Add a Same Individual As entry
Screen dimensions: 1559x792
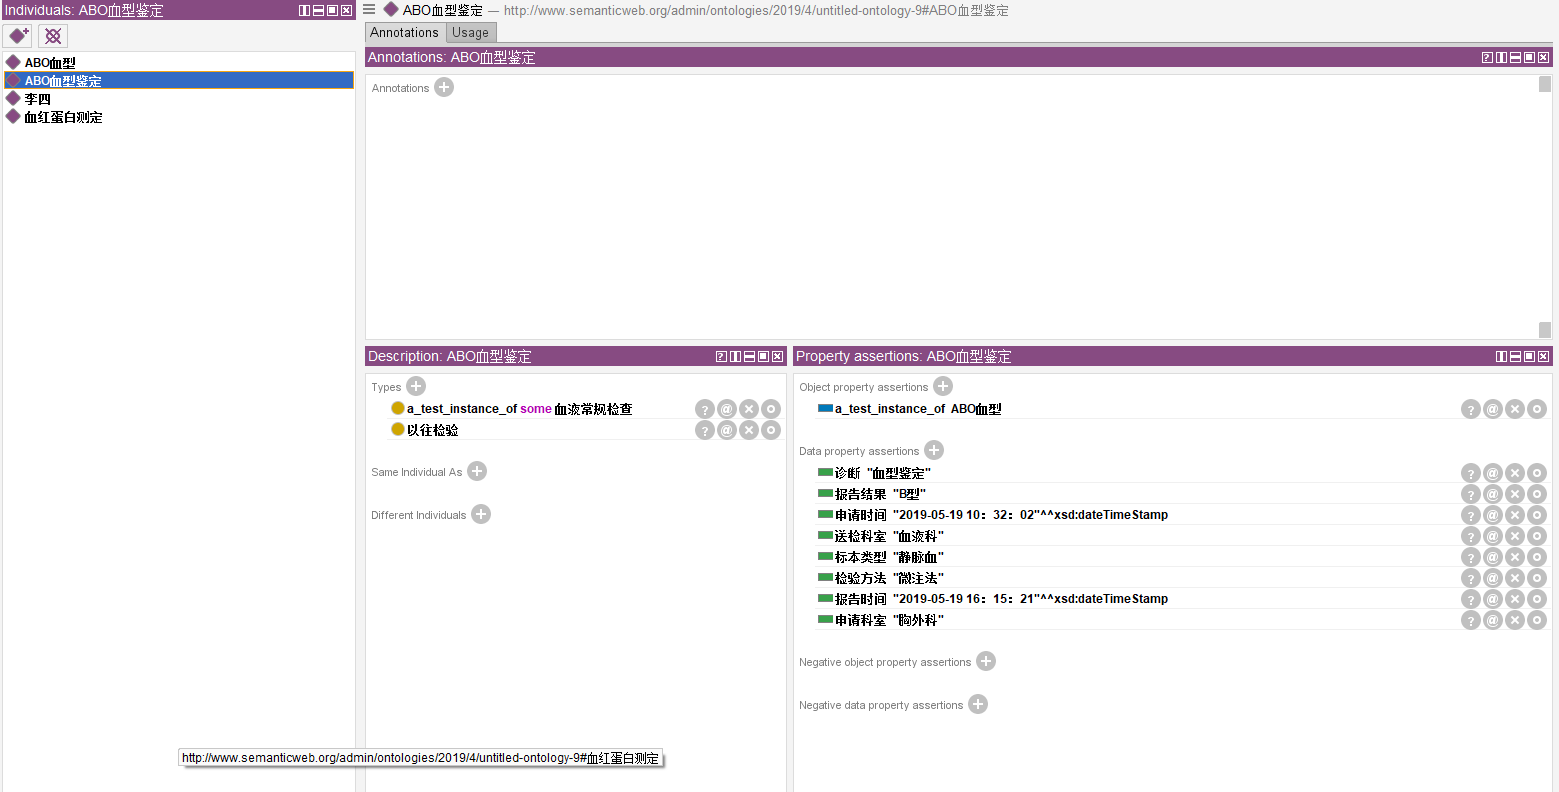coord(477,471)
